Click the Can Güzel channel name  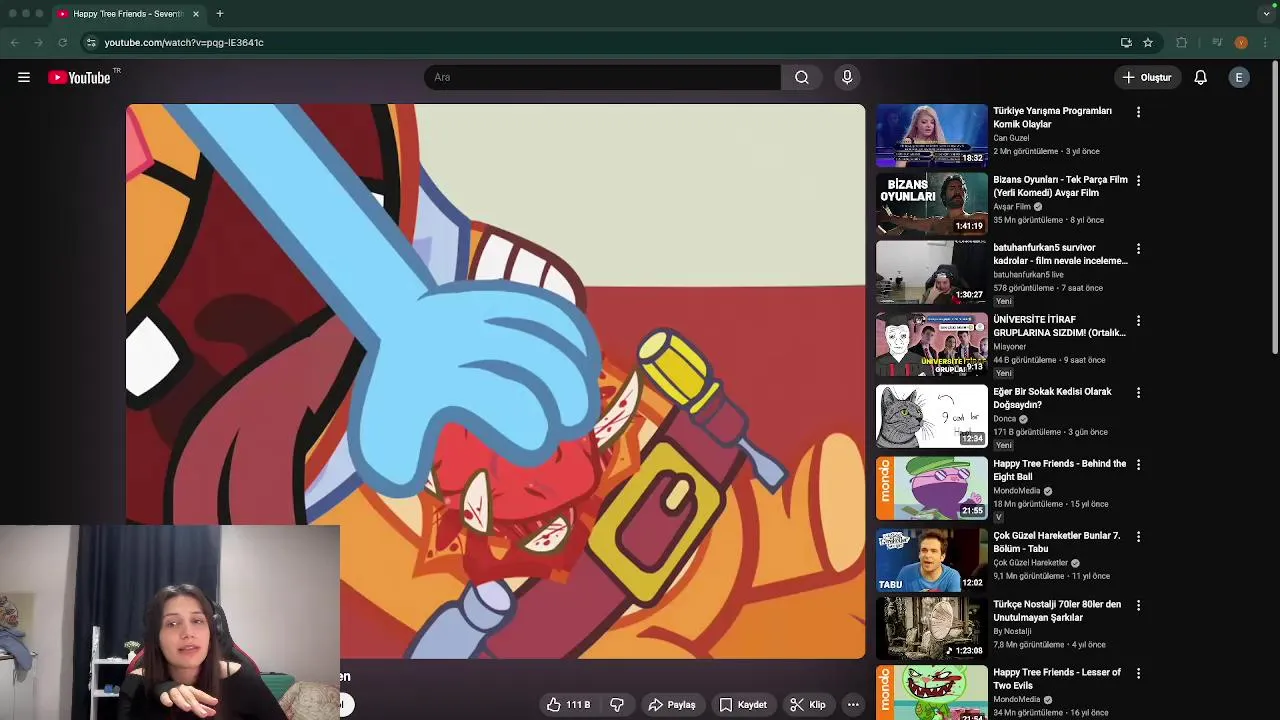click(x=1011, y=138)
